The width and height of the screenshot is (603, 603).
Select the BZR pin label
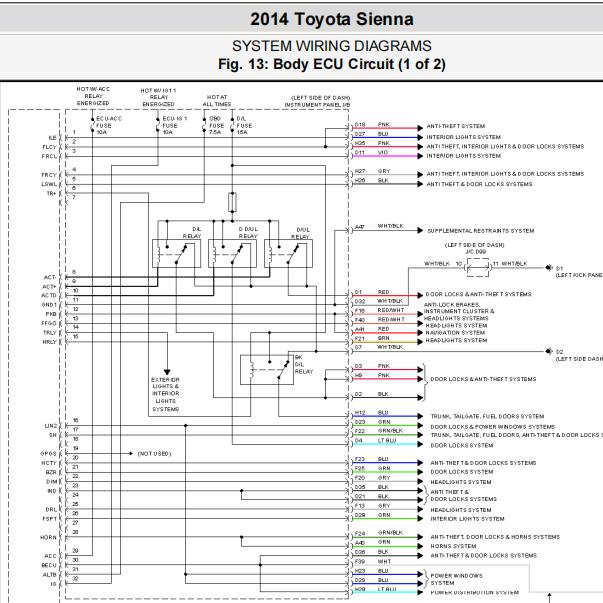coord(51,472)
